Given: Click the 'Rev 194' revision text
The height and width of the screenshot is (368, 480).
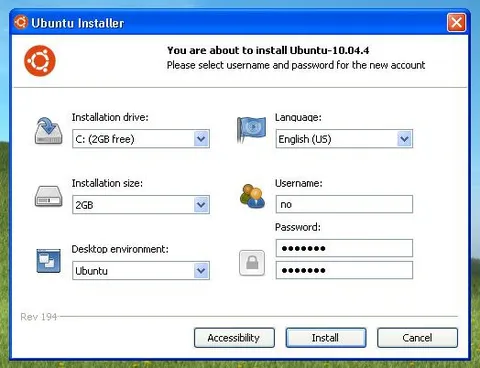Looking at the screenshot, I should click(39, 317).
